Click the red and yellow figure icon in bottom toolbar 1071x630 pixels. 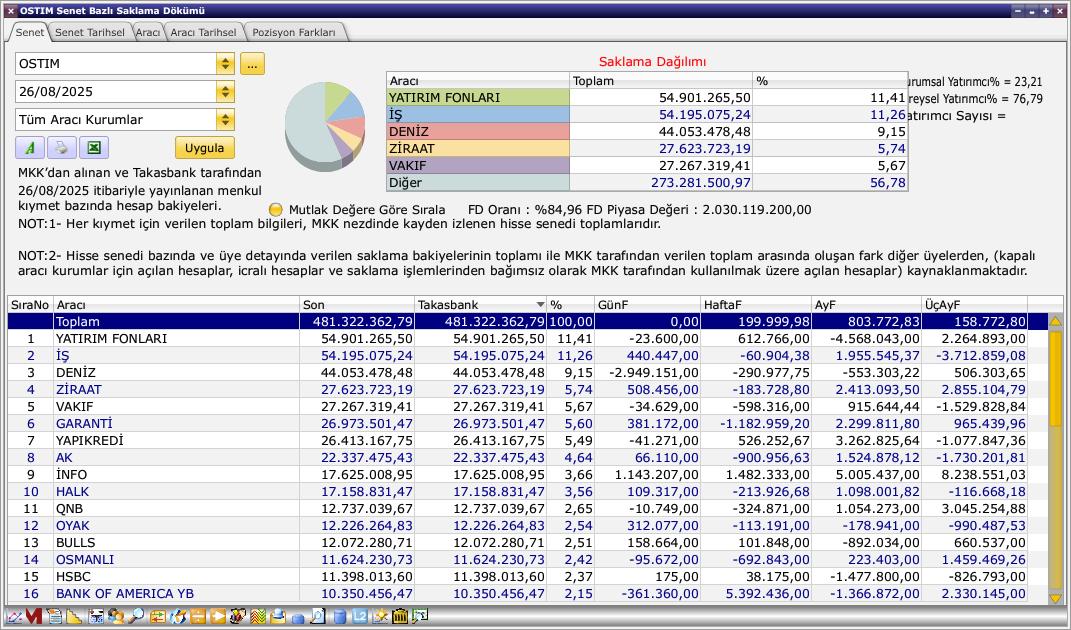pyautogui.click(x=238, y=616)
